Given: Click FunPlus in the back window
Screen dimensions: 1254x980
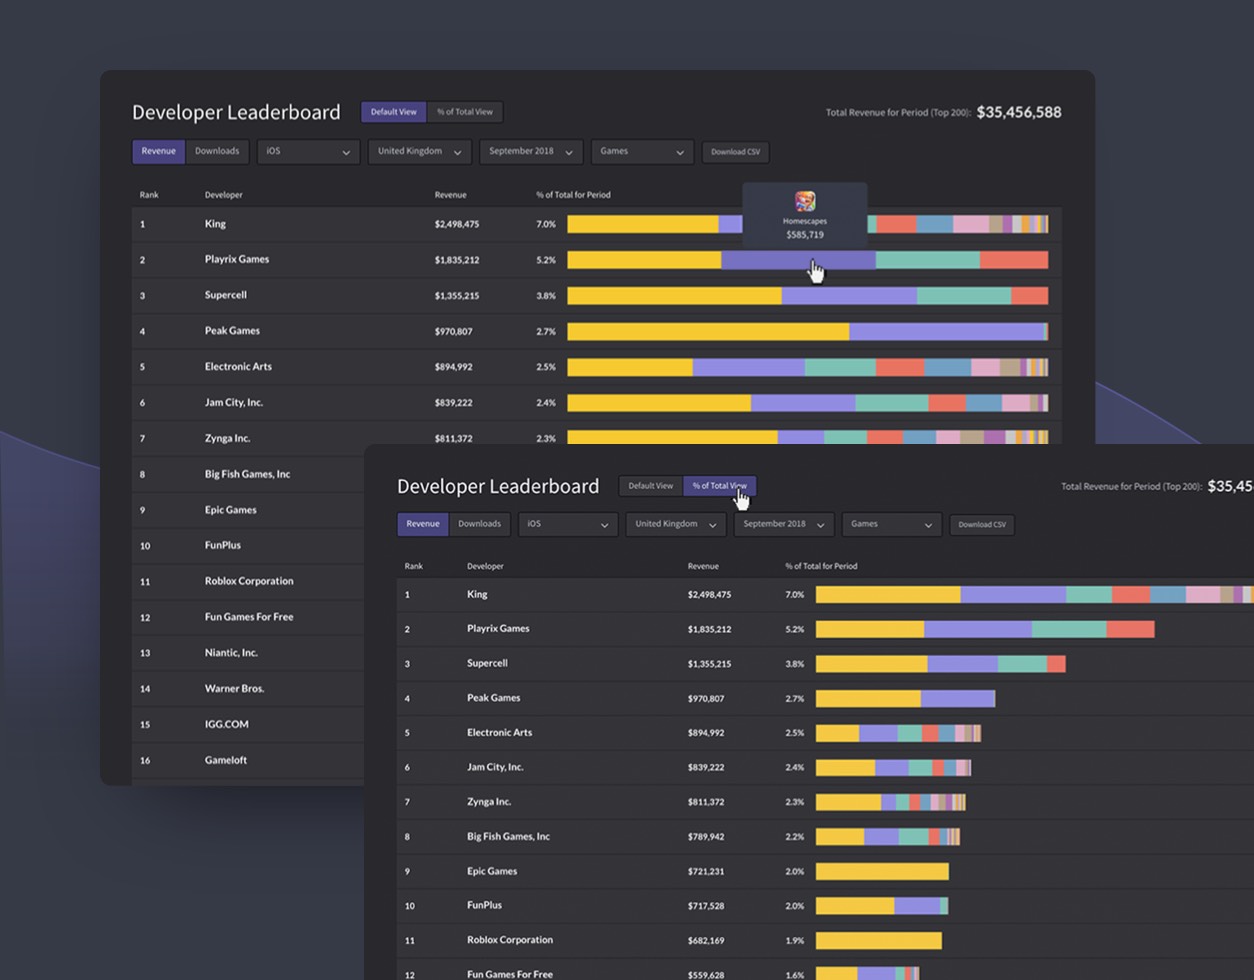Looking at the screenshot, I should pos(223,545).
